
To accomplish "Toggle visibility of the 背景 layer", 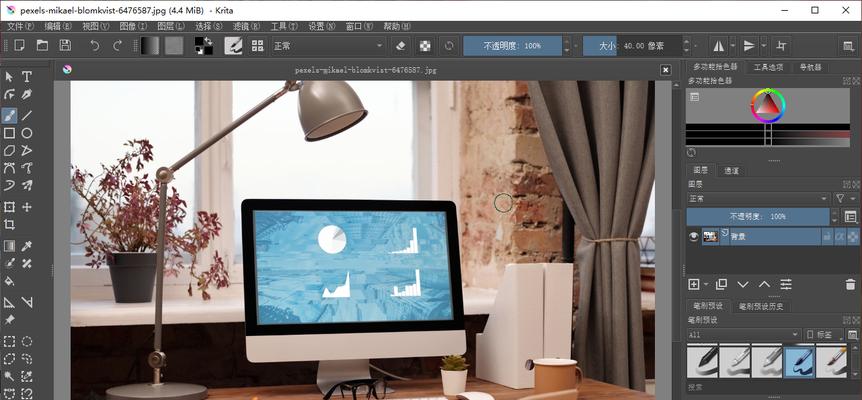I will pyautogui.click(x=694, y=236).
